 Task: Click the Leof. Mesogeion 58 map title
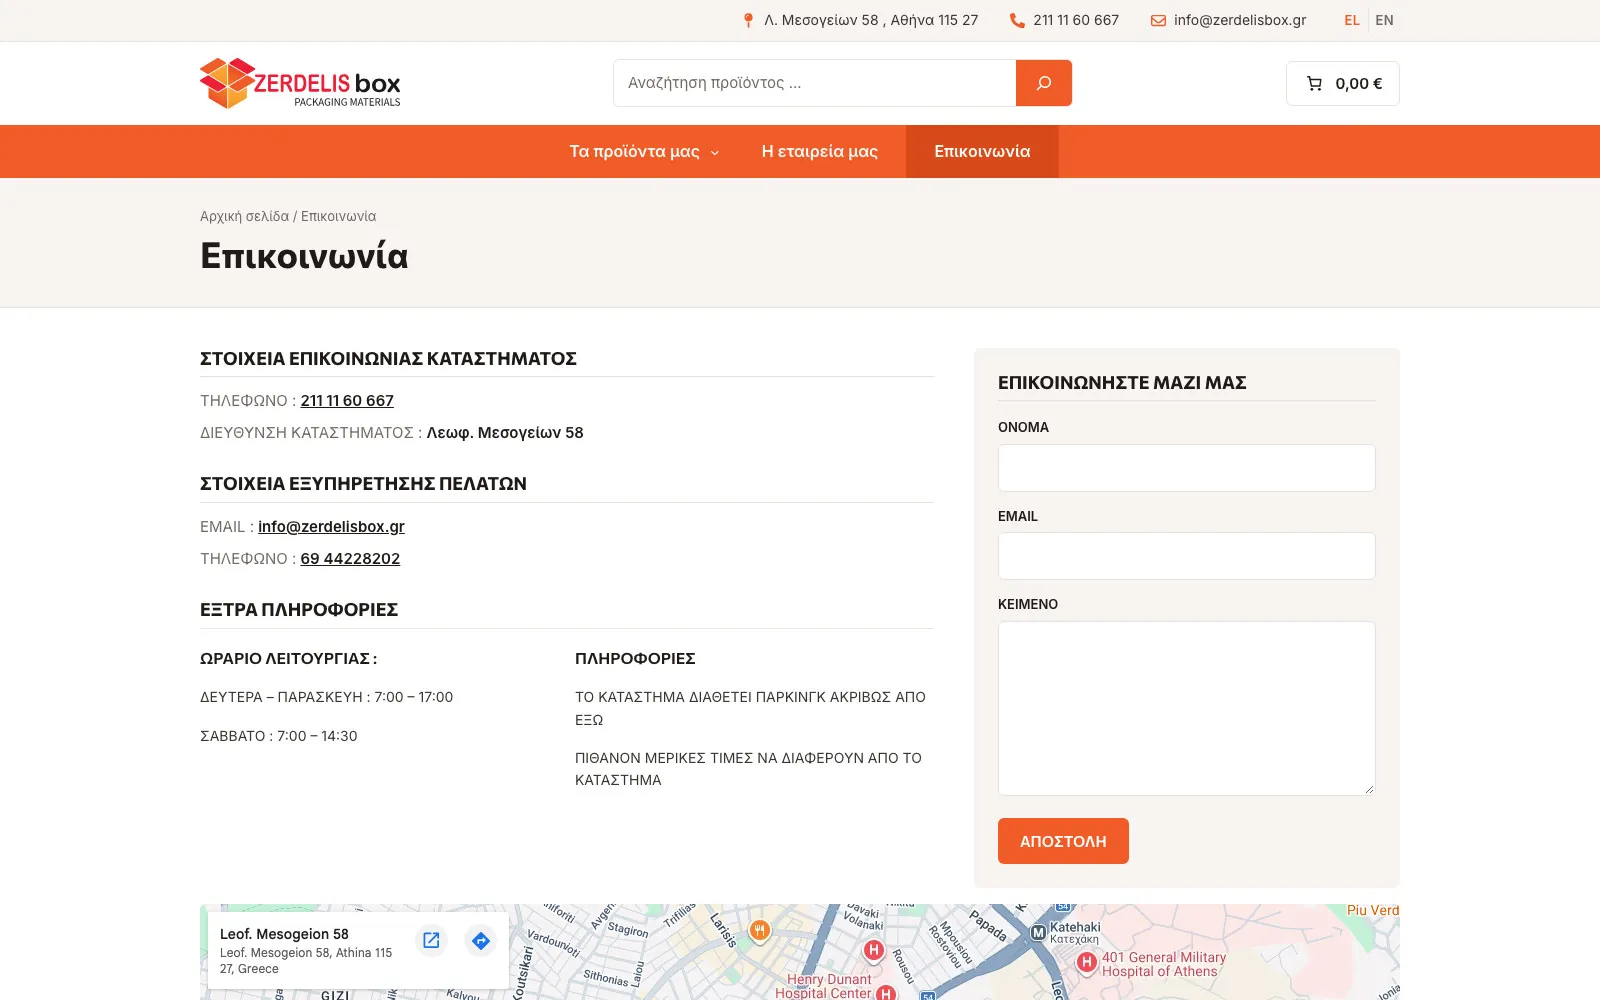click(x=284, y=934)
